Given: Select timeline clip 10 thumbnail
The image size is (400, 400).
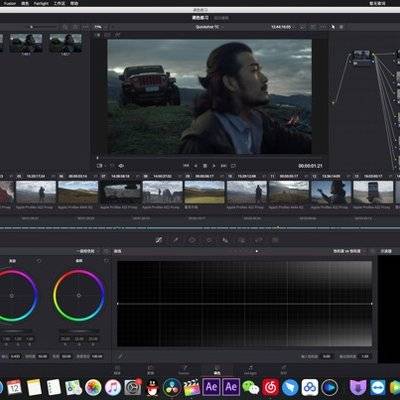Looking at the screenshot, I should [x=247, y=192].
